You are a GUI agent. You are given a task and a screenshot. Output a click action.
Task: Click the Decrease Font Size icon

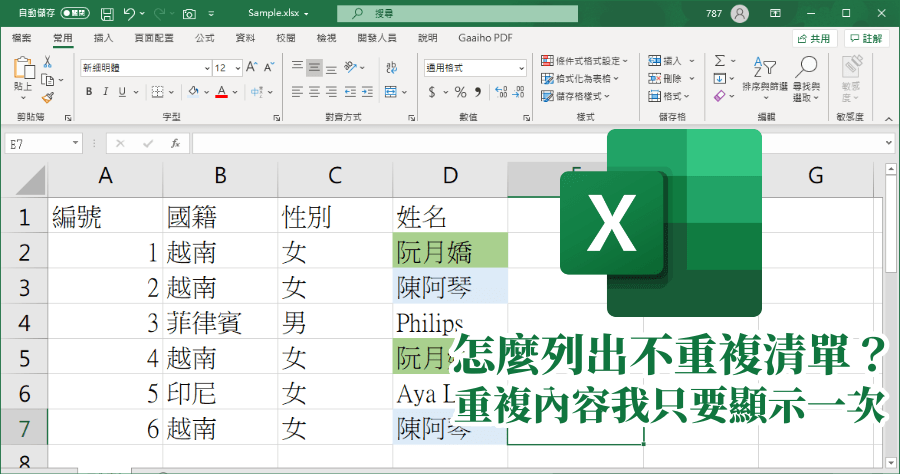(269, 67)
